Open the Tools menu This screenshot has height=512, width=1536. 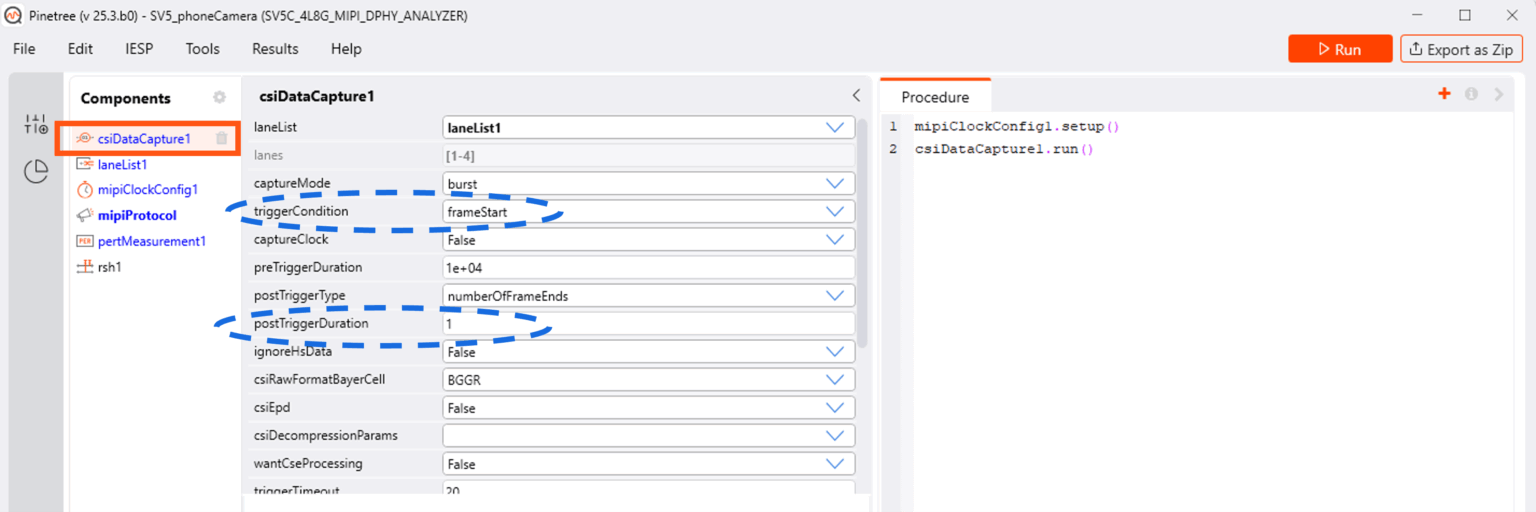coord(202,48)
